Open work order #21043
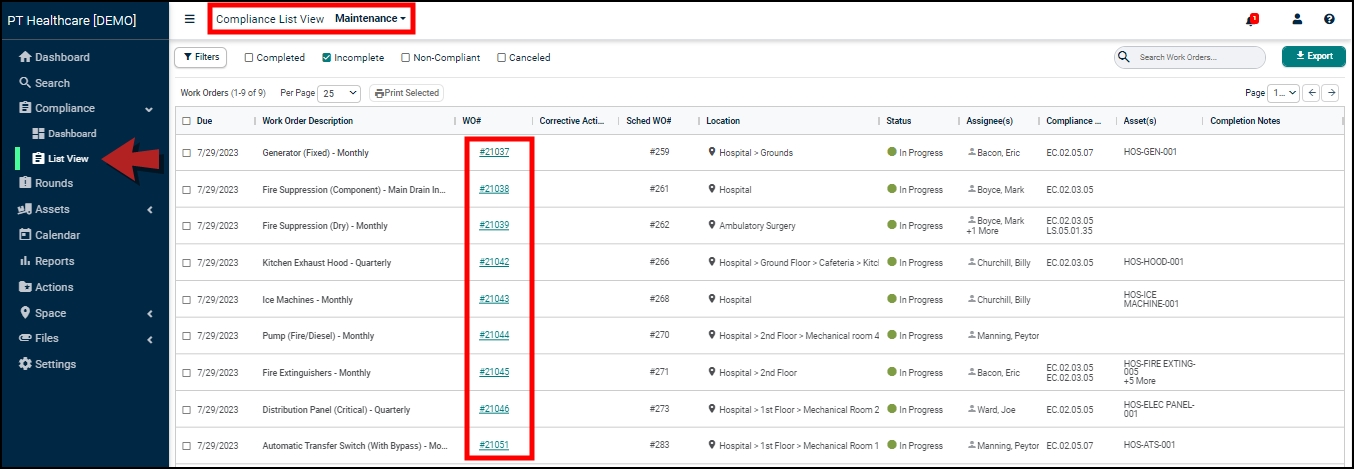 pos(494,299)
